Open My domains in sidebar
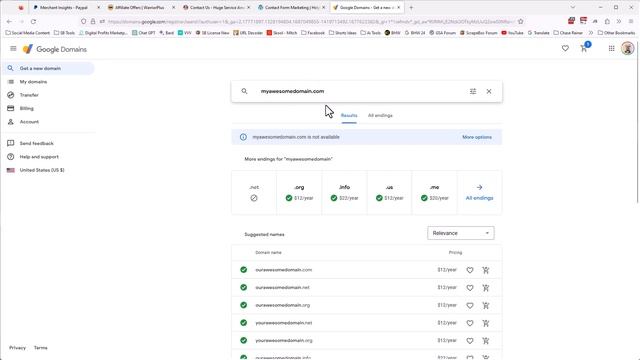Screen dimensions: 640x360 (x=33, y=82)
